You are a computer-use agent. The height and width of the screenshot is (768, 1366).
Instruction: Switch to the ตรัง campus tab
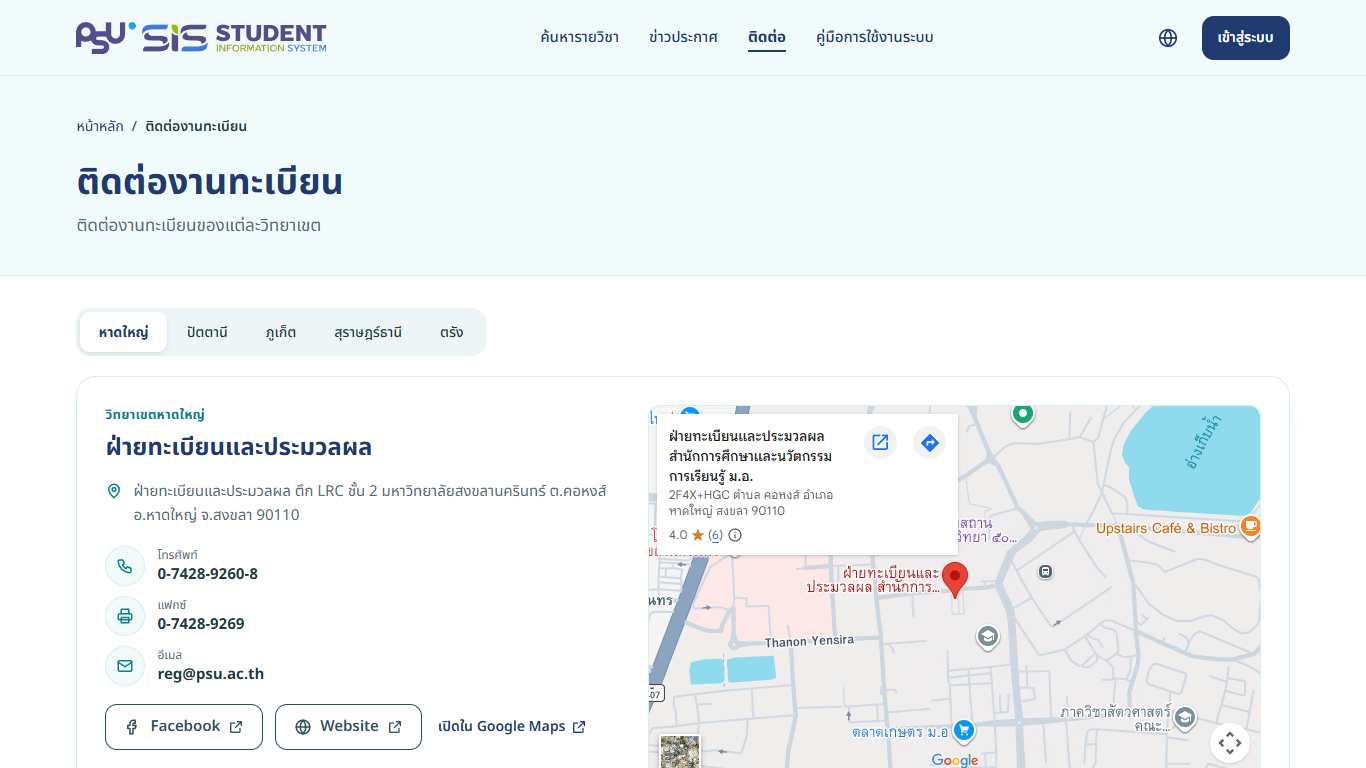coord(452,332)
